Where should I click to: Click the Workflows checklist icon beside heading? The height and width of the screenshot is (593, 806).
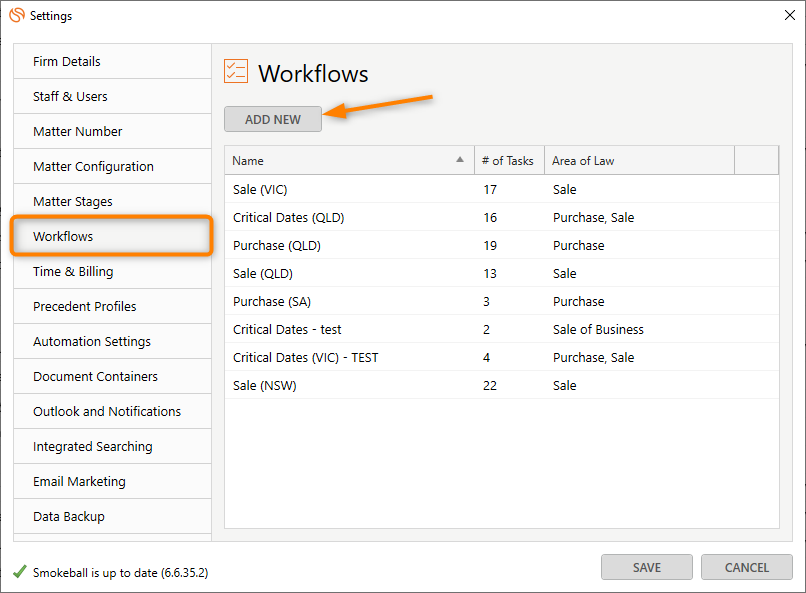236,71
